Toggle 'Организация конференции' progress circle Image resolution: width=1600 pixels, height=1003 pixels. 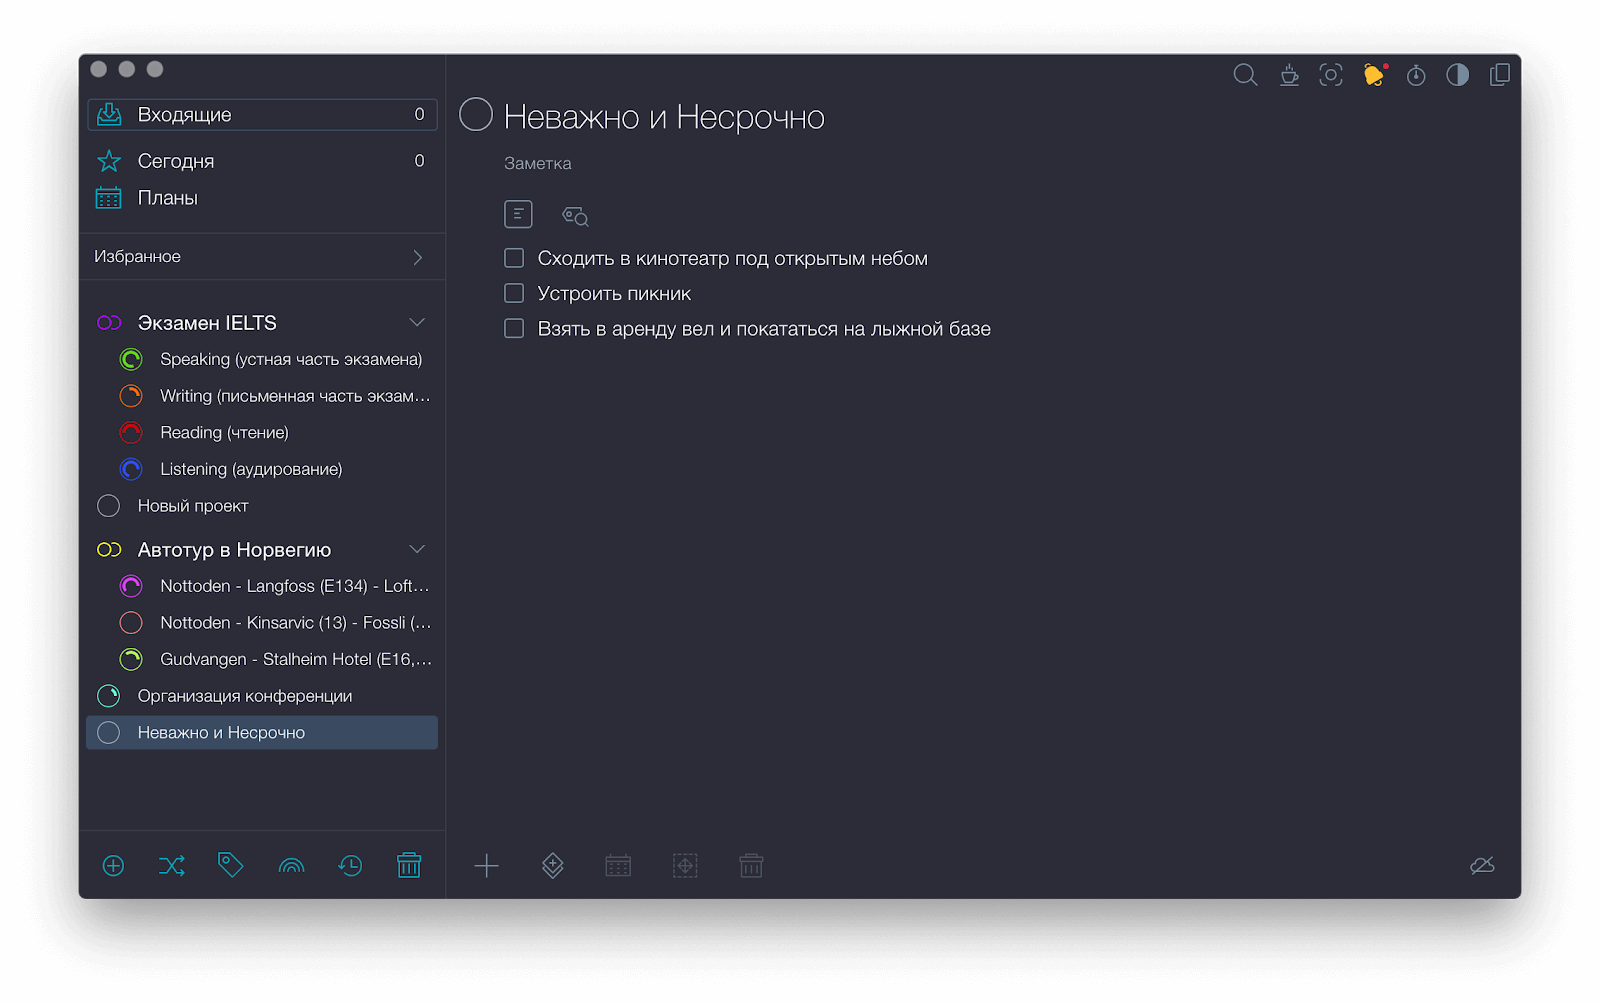(x=109, y=696)
